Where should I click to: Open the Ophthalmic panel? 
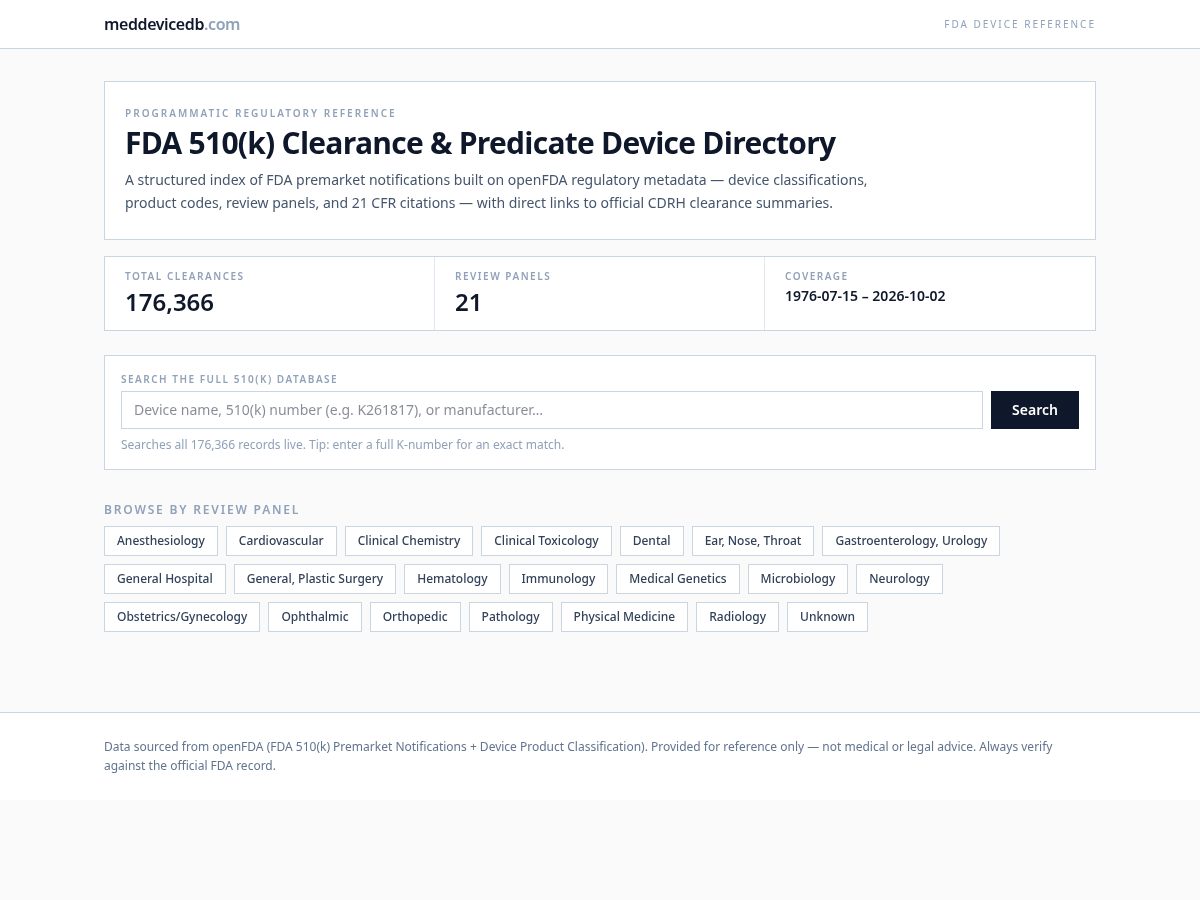[x=315, y=617]
